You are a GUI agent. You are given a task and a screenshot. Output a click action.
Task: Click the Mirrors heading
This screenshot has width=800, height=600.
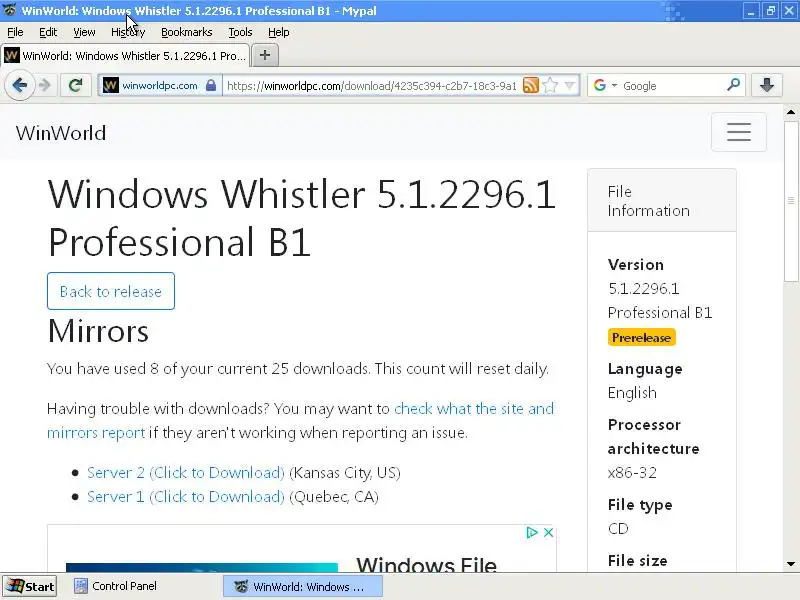98,331
